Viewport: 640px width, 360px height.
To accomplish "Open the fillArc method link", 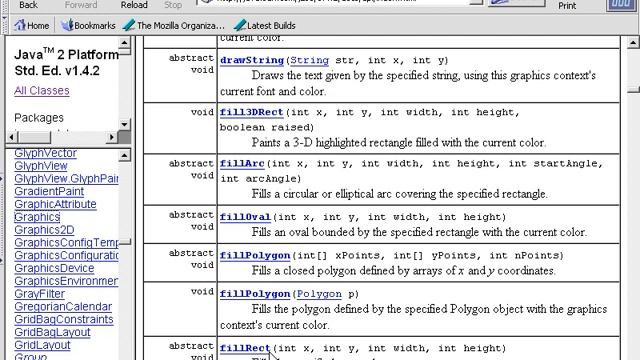I will [242, 164].
